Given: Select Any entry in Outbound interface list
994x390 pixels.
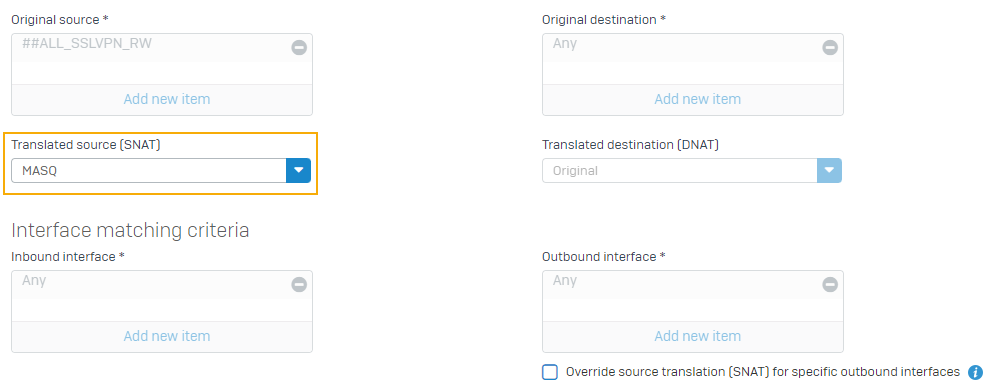Looking at the screenshot, I should [x=564, y=281].
